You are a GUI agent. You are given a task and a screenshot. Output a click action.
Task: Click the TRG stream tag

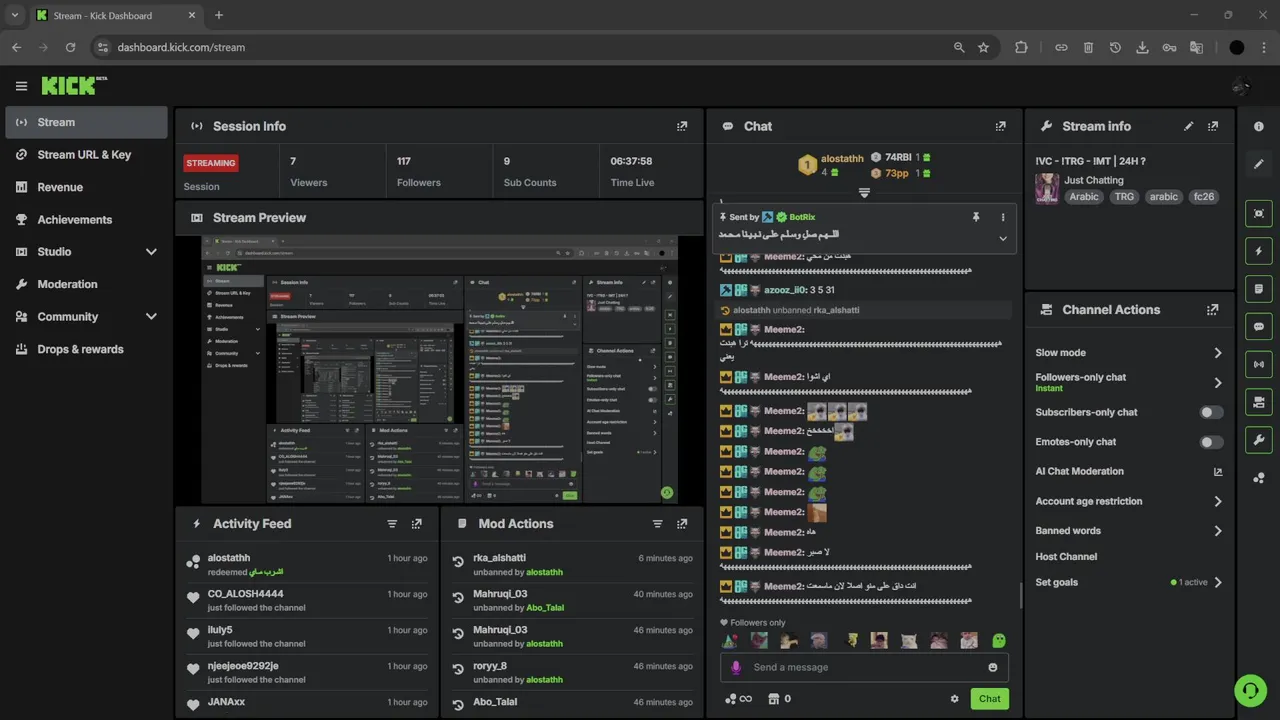[x=1124, y=197]
